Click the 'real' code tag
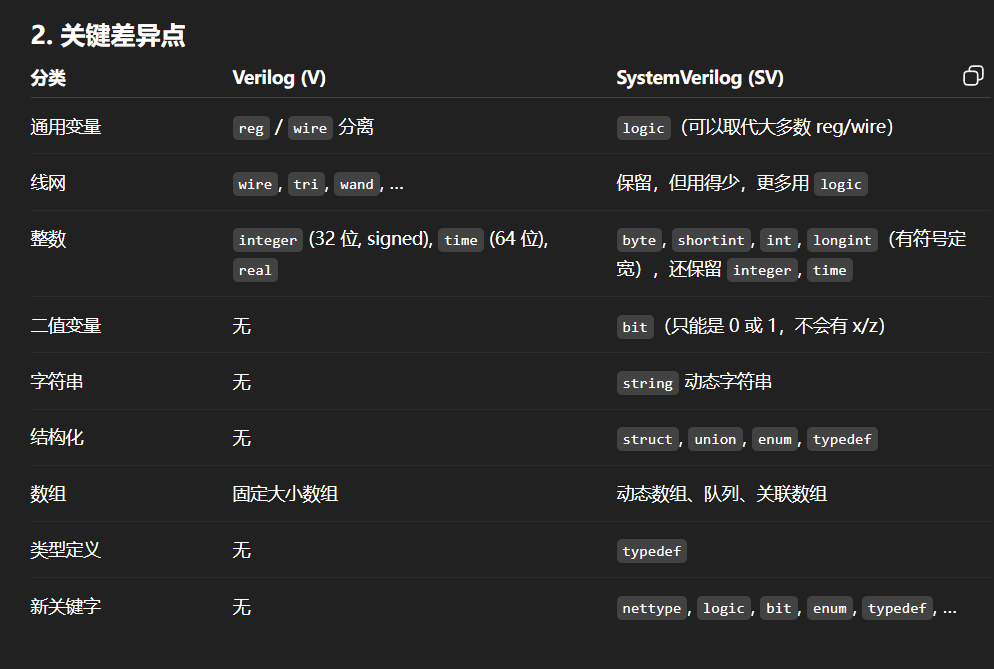Screen dimensions: 994x669 pyautogui.click(x=255, y=270)
